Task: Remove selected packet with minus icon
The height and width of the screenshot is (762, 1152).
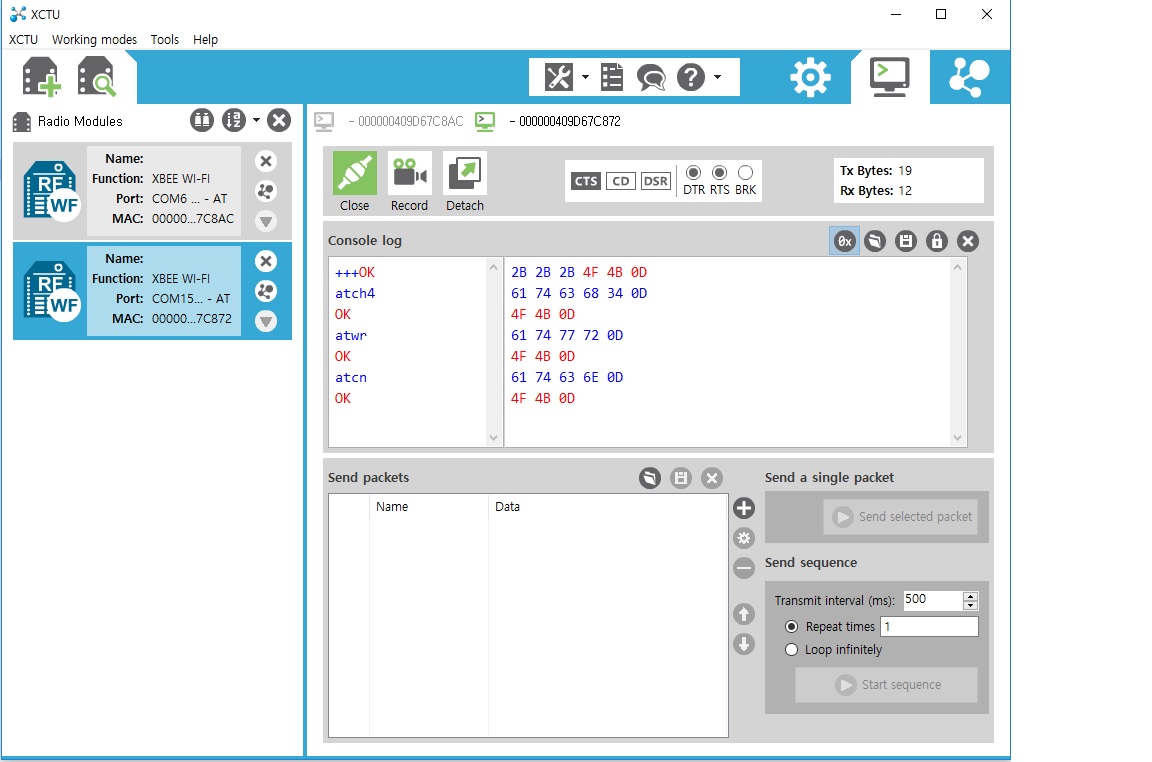Action: pos(744,567)
